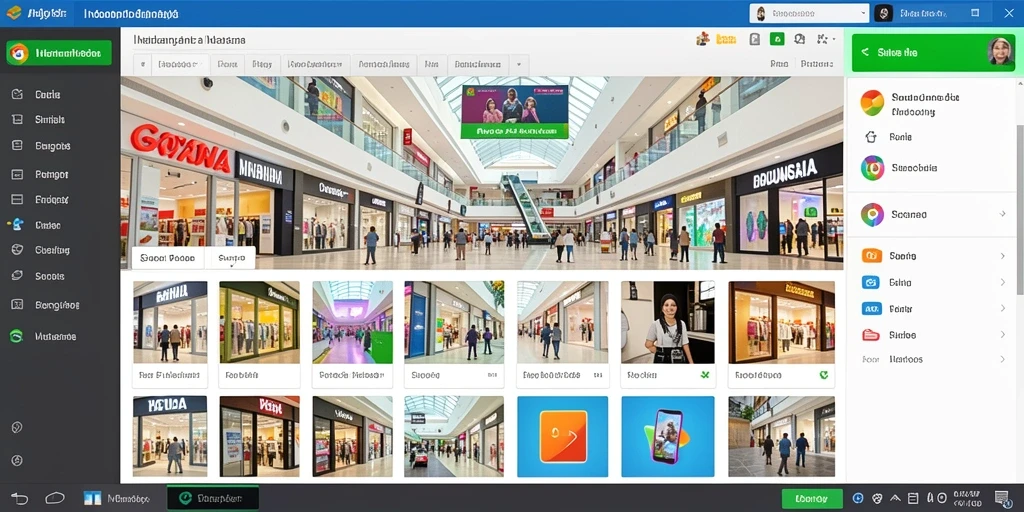Open the first tab with a dropdown caret

[180, 65]
